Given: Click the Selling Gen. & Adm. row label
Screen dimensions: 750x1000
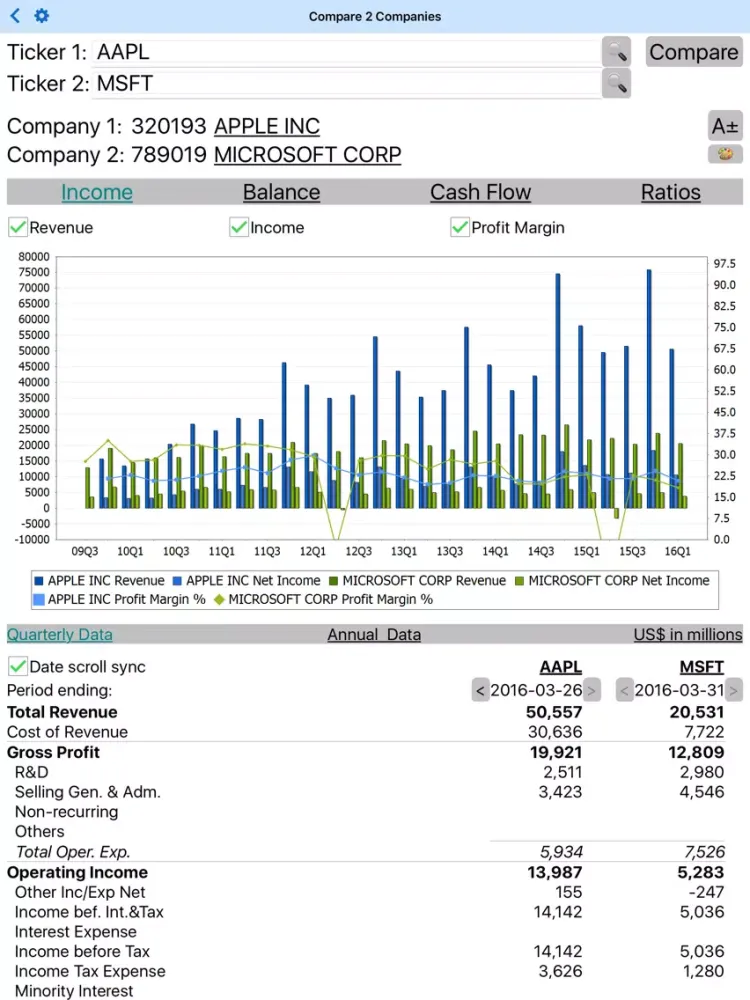Looking at the screenshot, I should 87,791.
